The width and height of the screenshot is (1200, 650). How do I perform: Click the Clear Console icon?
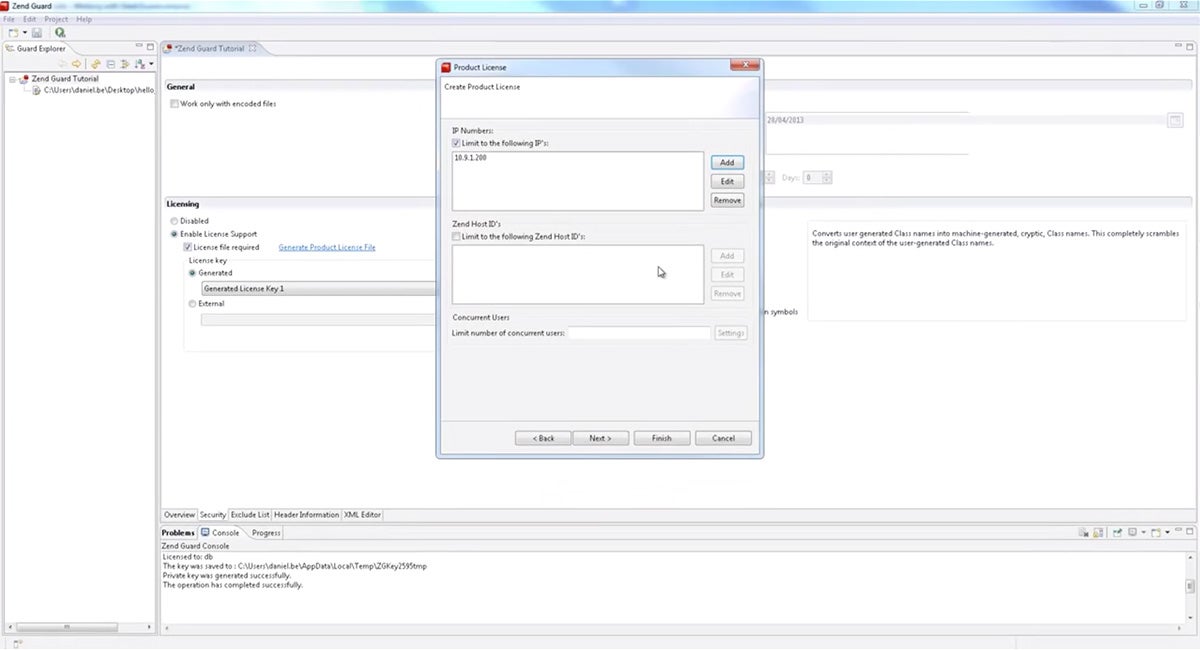[x=1083, y=533]
